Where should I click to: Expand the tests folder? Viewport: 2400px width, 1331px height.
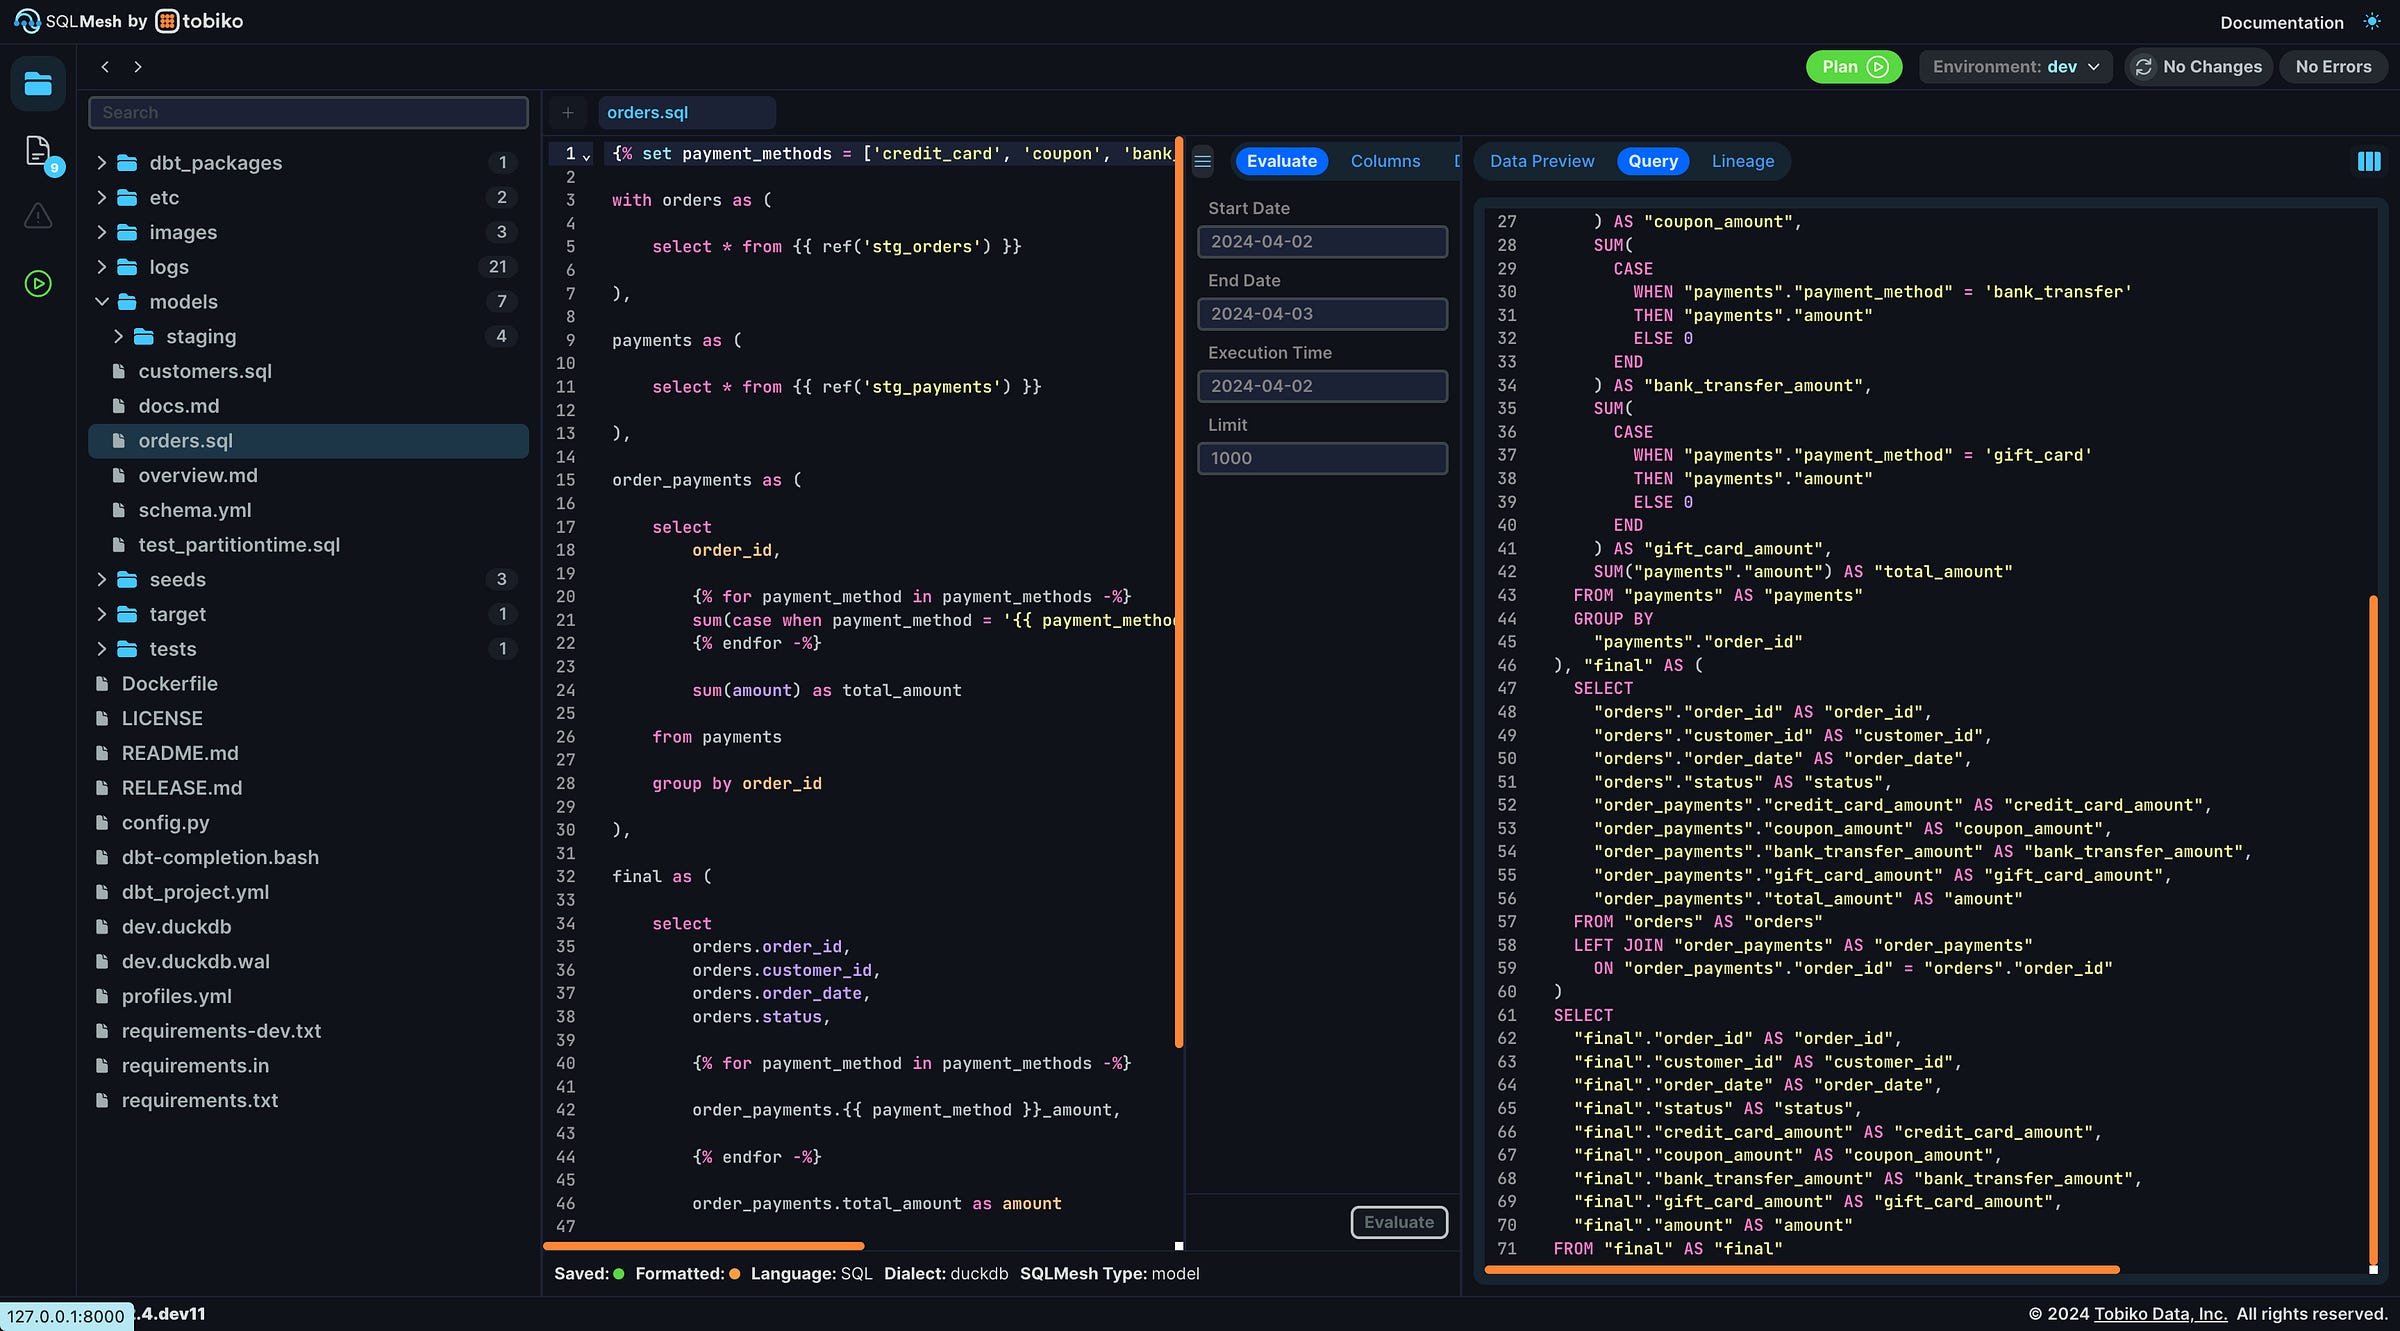pos(101,649)
